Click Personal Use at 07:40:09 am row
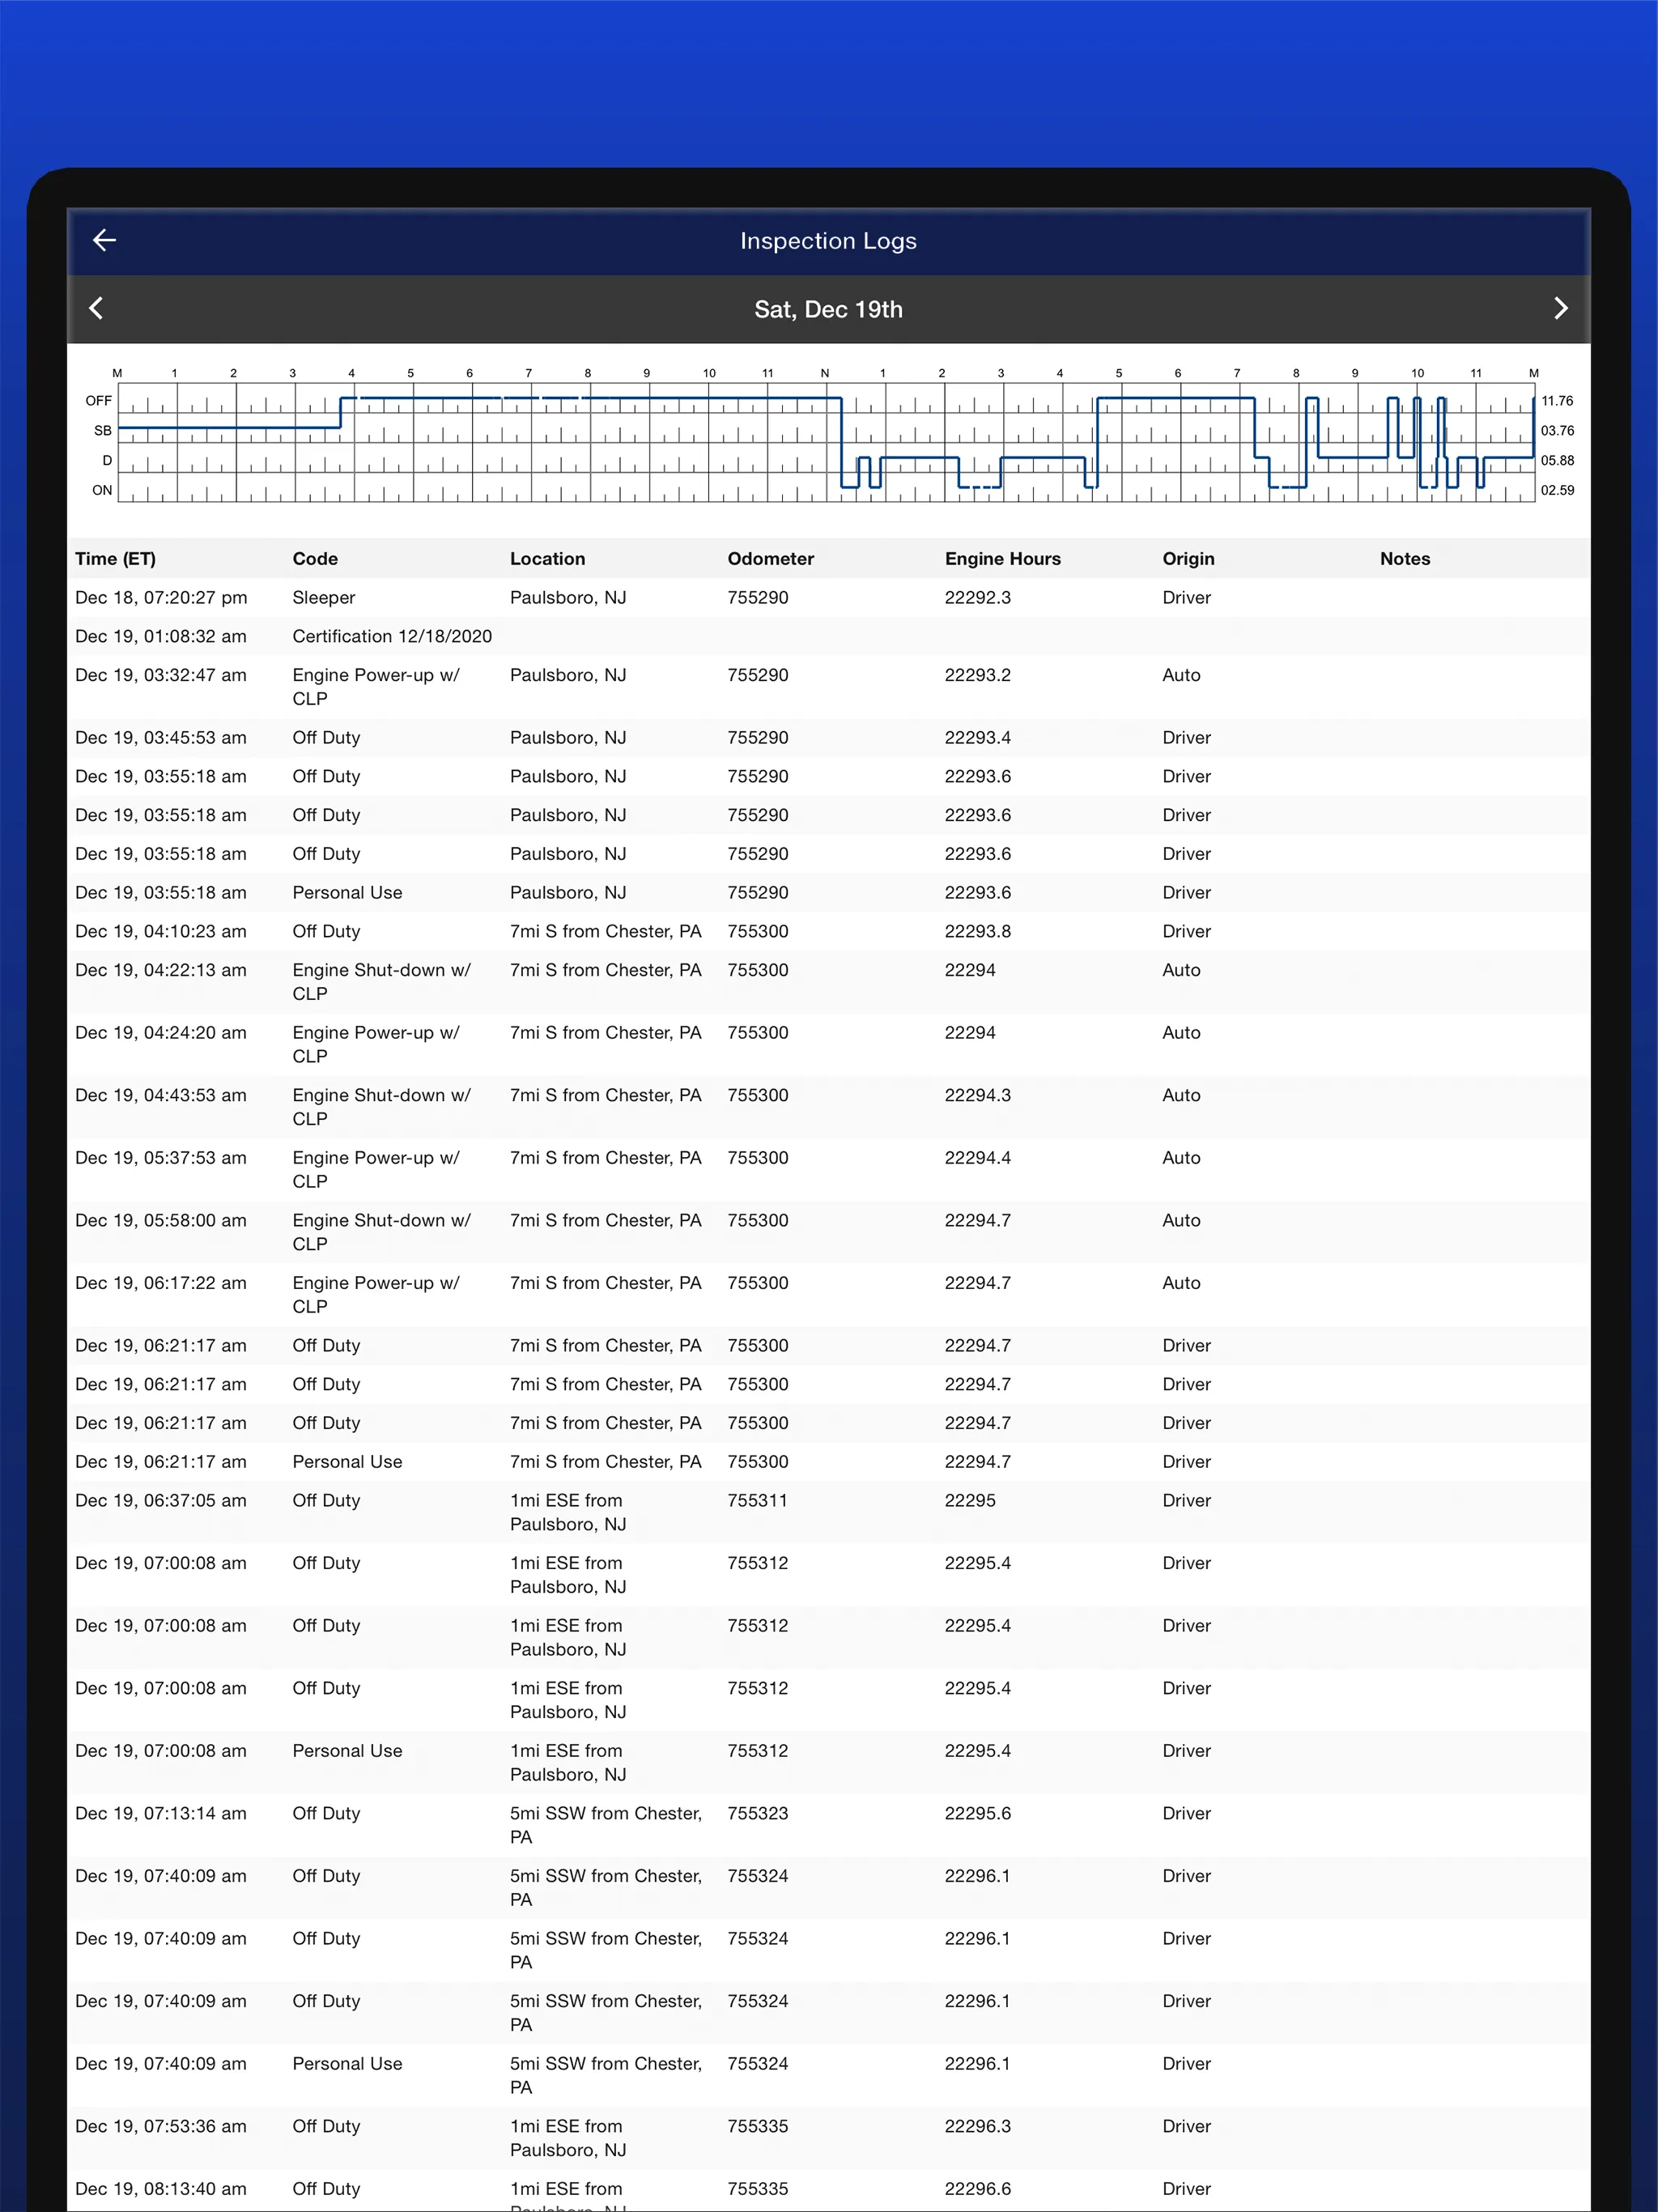This screenshot has width=1658, height=2212. (x=347, y=2064)
